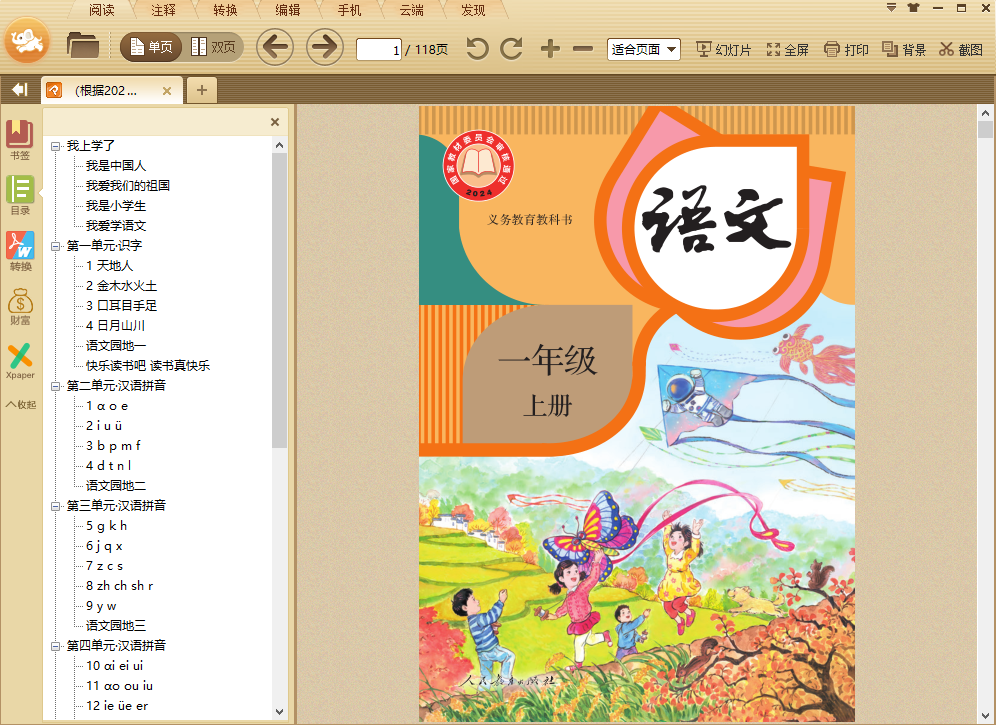Enter 全屏 fullscreen mode
996x725 pixels.
pos(787,50)
